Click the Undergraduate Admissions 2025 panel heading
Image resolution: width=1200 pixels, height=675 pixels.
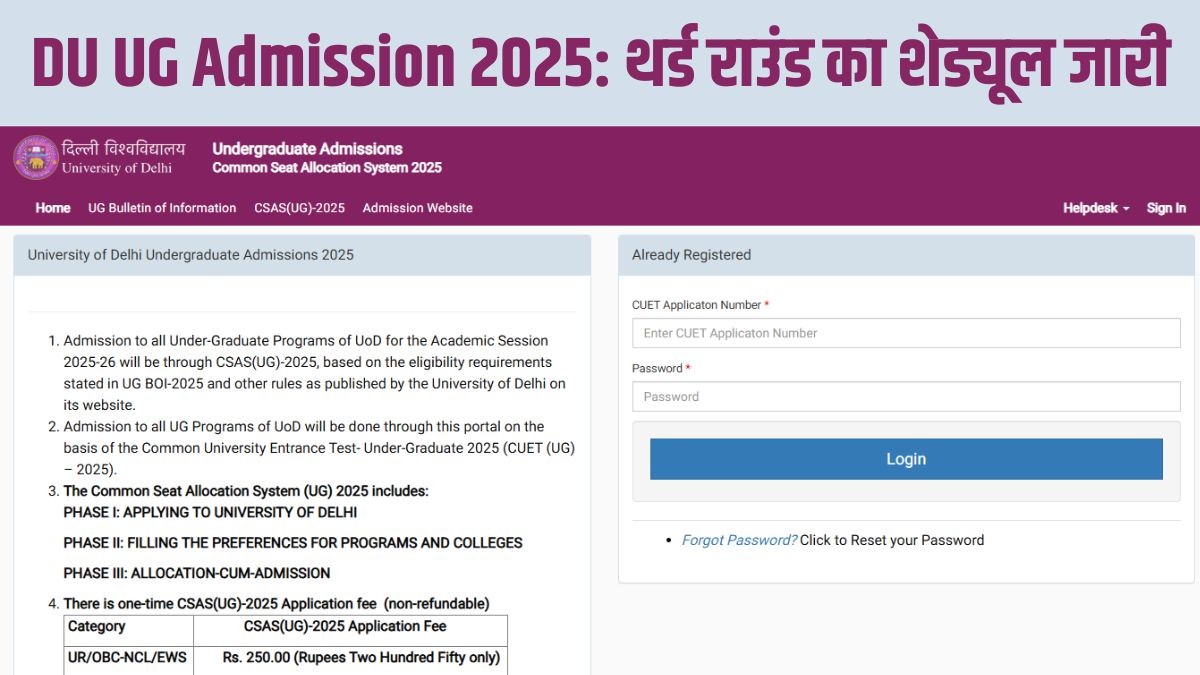click(x=191, y=255)
